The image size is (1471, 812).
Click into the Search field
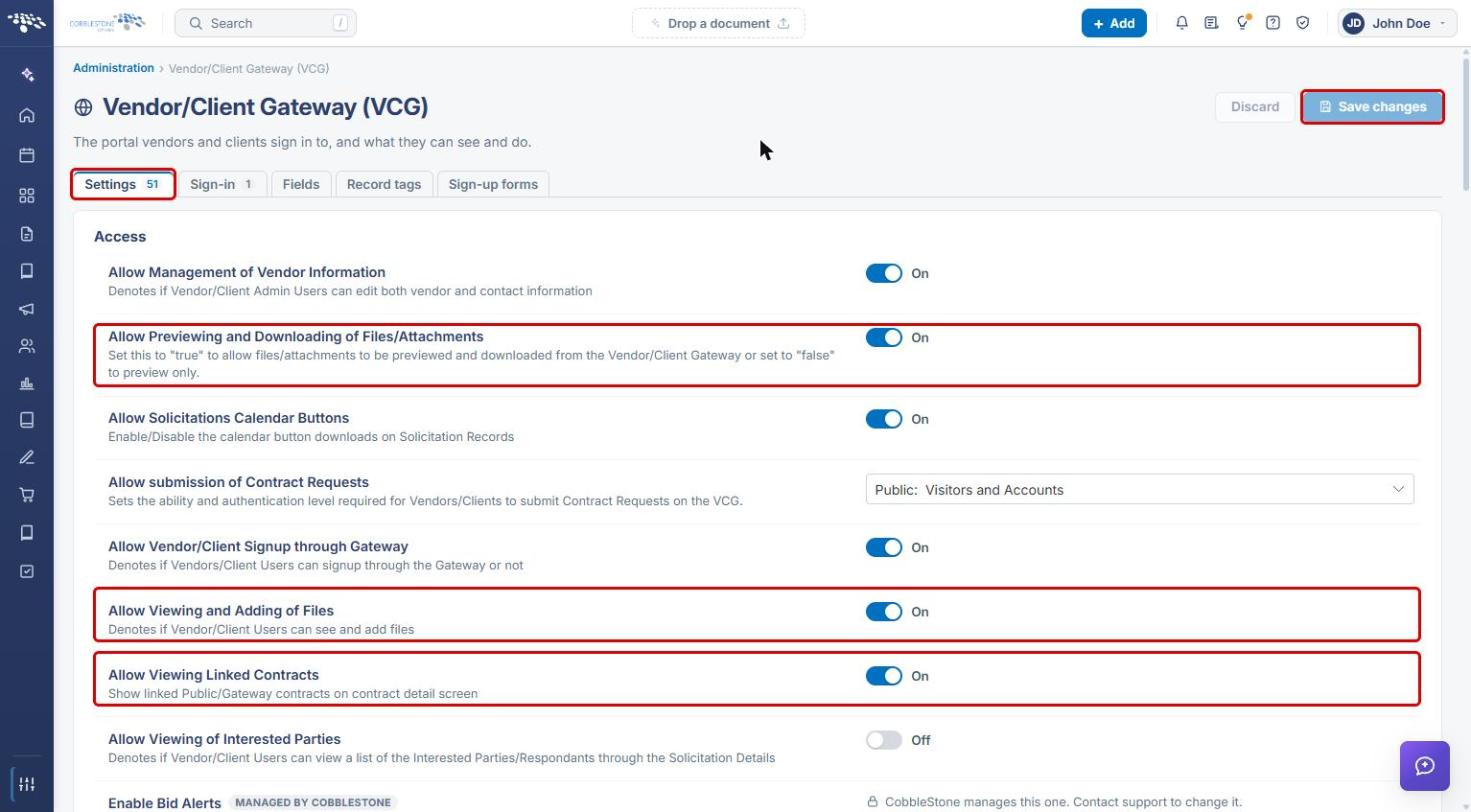[265, 23]
